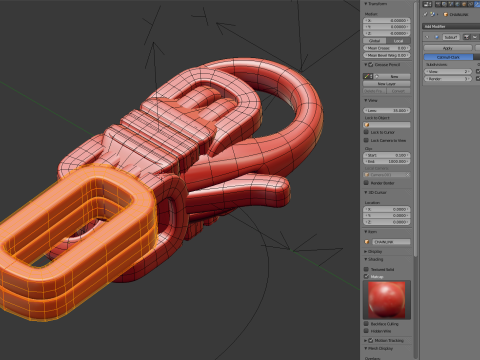Screen dimensions: 480x360
Task: Open the Render properties tab icon
Action: [438, 4]
